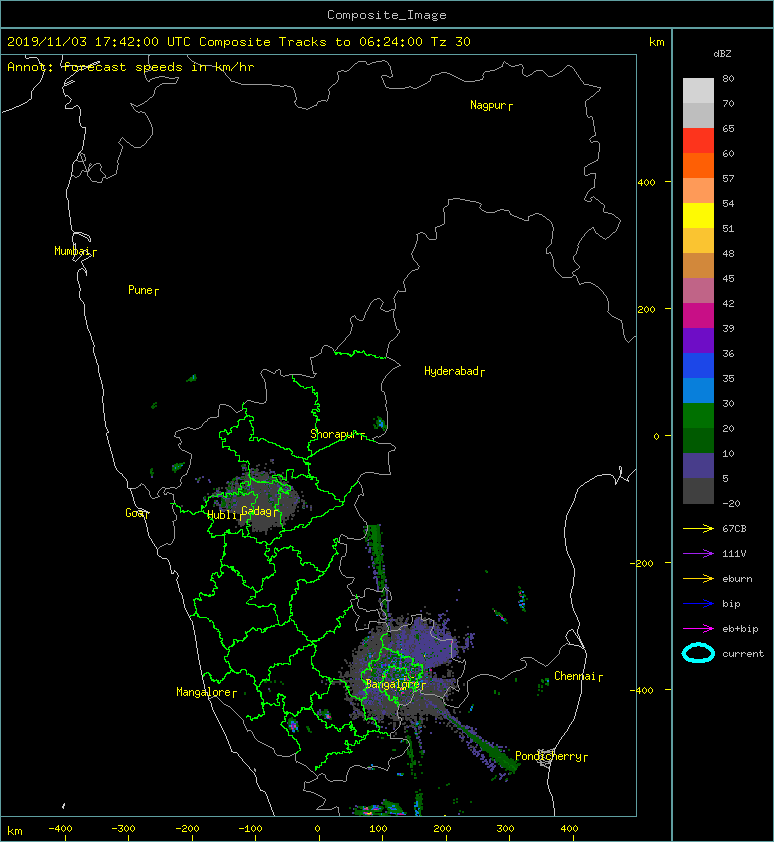Click the cyan current ellipse legend icon
Image resolution: width=774 pixels, height=842 pixels.
click(698, 654)
